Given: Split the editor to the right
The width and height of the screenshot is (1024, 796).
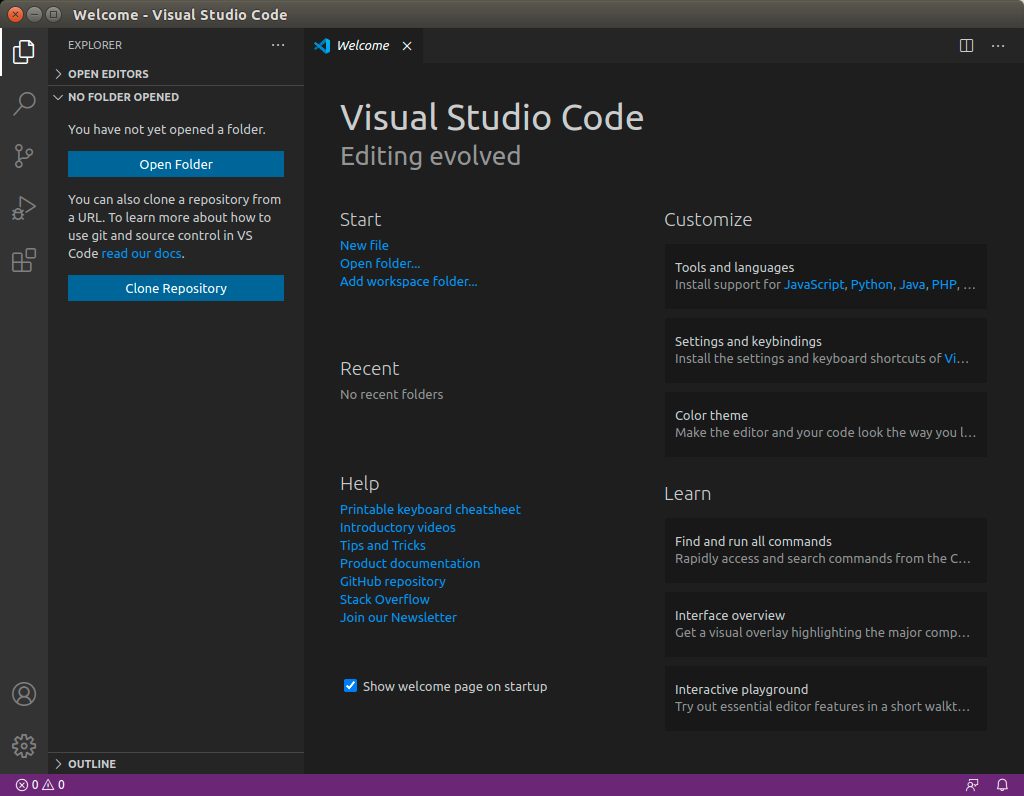Looking at the screenshot, I should (x=966, y=46).
